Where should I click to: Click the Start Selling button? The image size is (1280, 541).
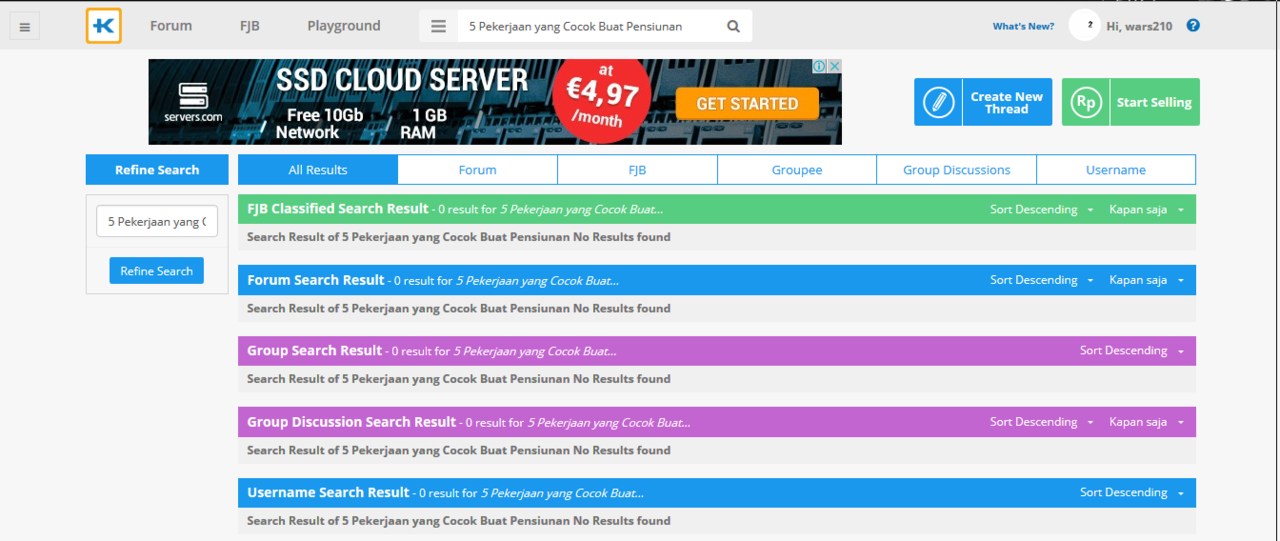point(1130,102)
